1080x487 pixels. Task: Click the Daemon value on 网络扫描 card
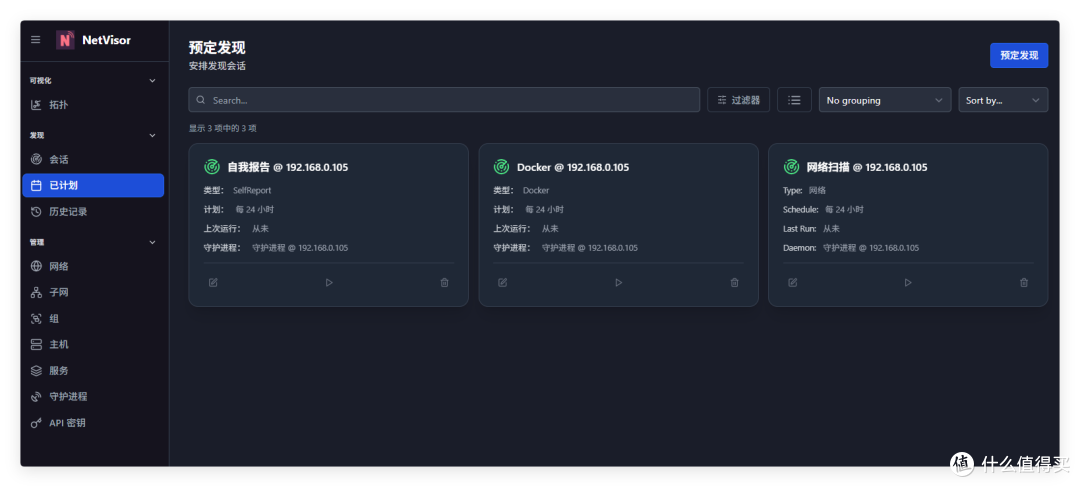pos(871,248)
